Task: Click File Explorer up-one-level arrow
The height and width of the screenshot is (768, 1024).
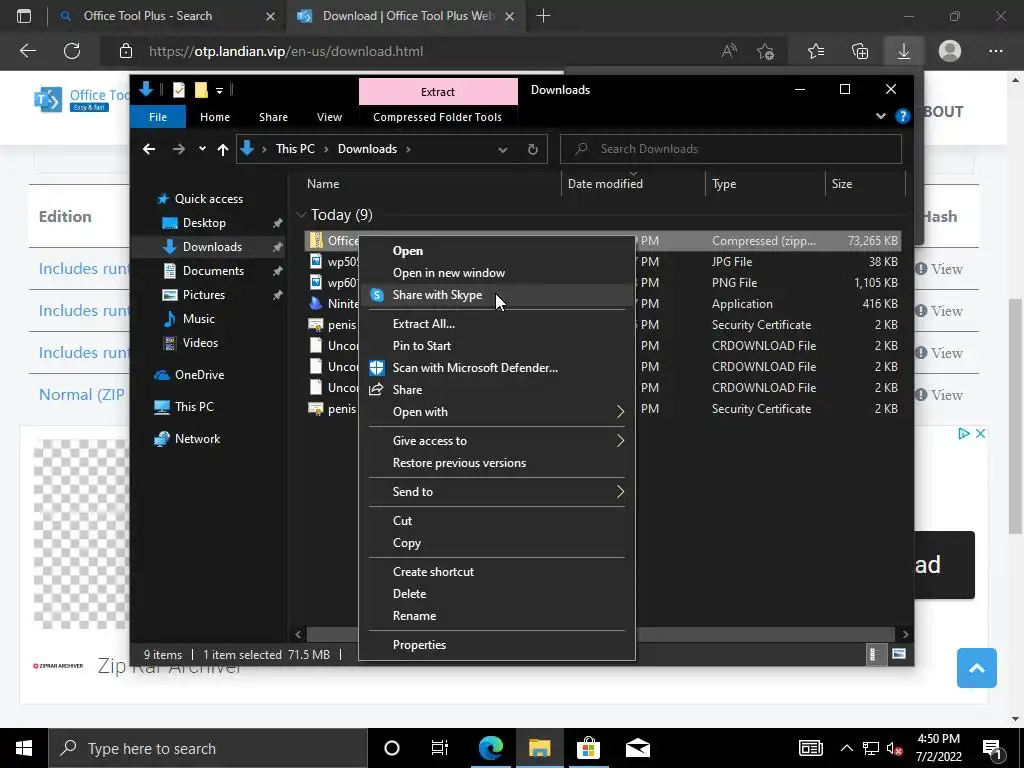Action: pos(223,149)
